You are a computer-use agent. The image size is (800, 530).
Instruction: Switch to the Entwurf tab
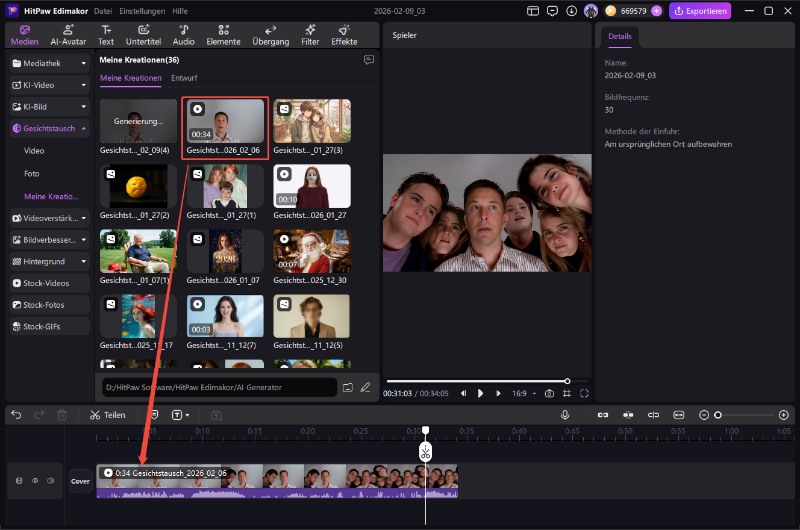pos(184,78)
